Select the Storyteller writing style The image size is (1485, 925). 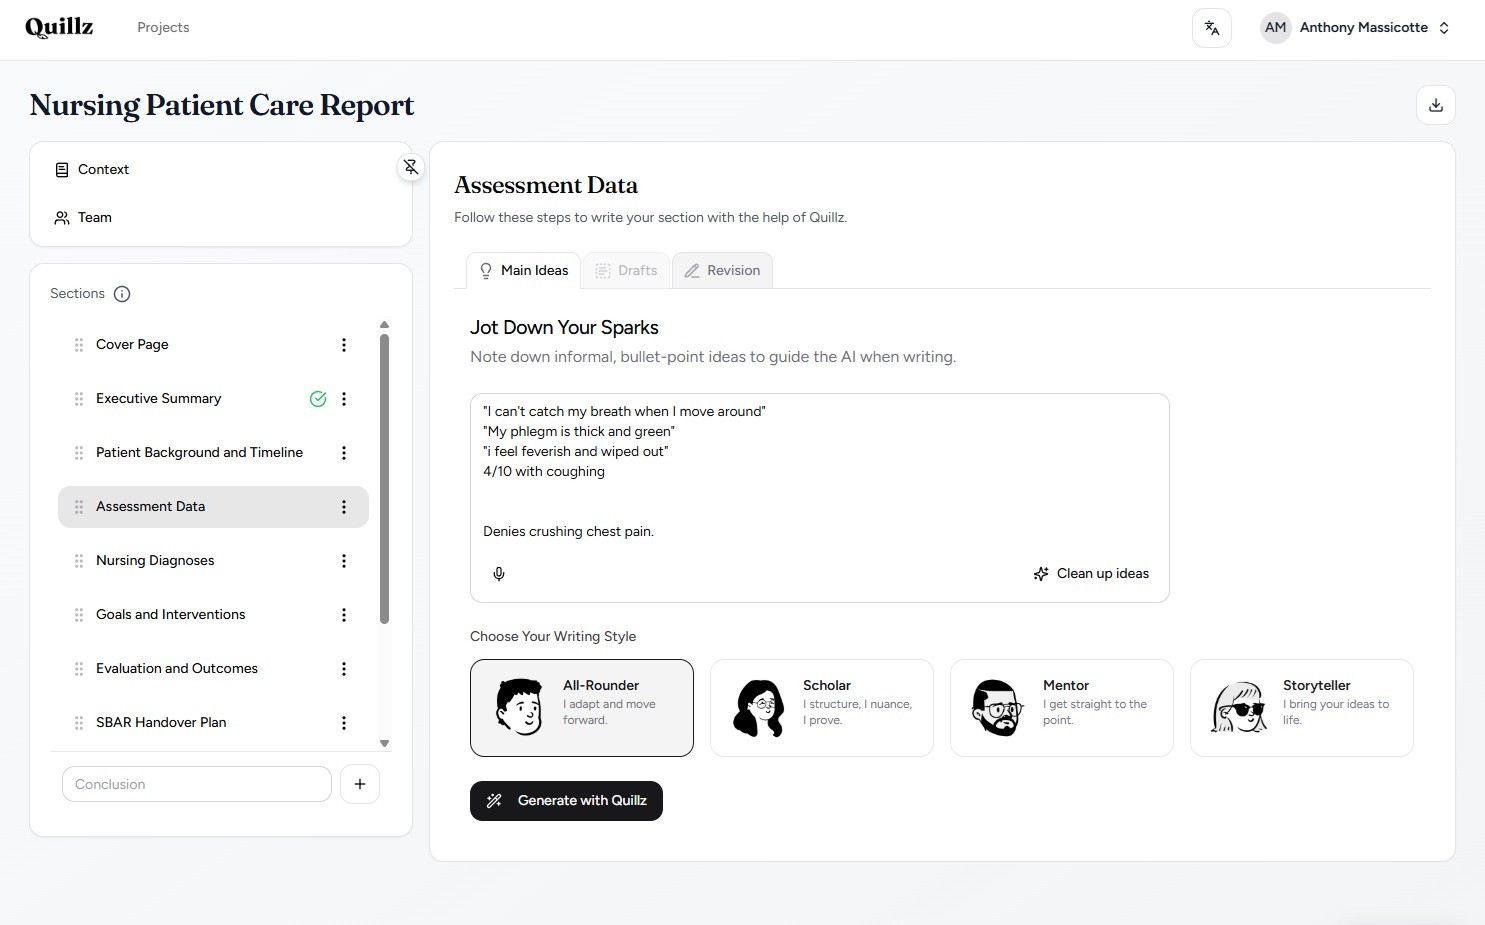coord(1301,707)
